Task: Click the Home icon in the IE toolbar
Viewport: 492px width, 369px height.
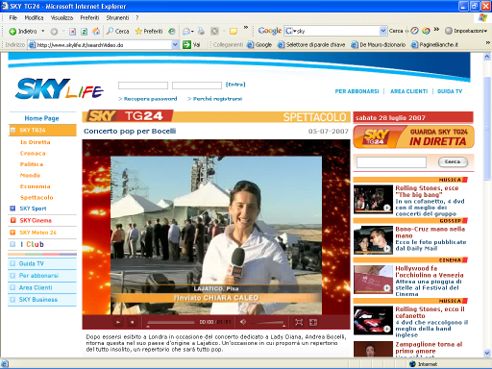Action: (x=96, y=31)
